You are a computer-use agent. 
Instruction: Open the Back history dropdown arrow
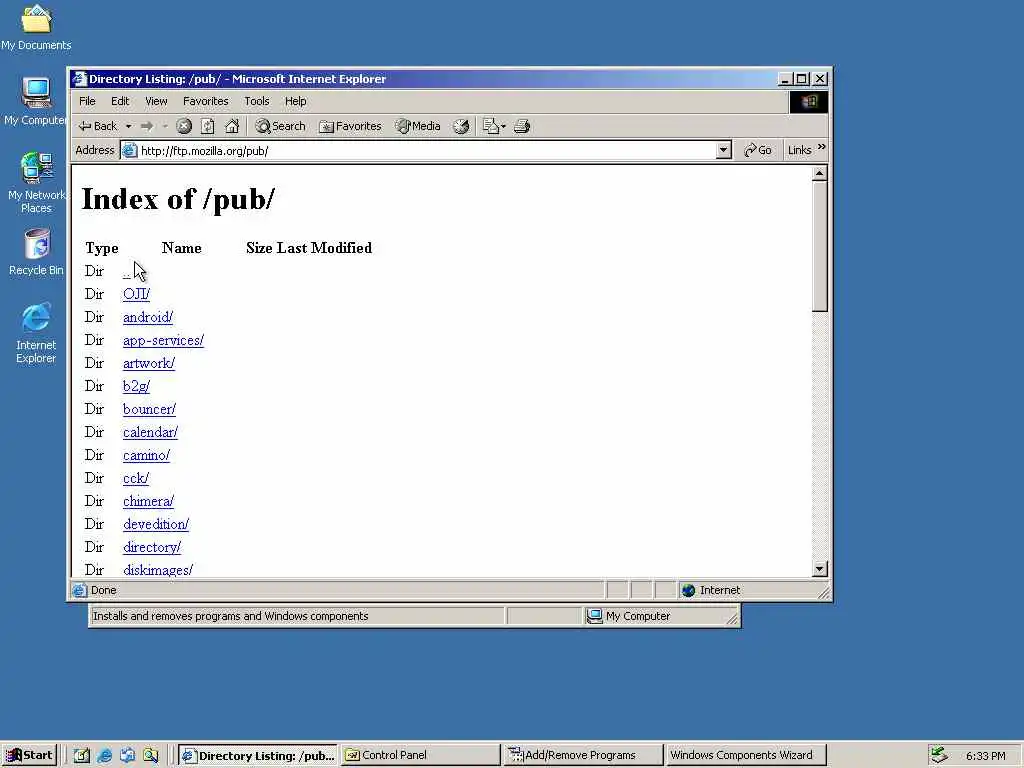pyautogui.click(x=129, y=126)
